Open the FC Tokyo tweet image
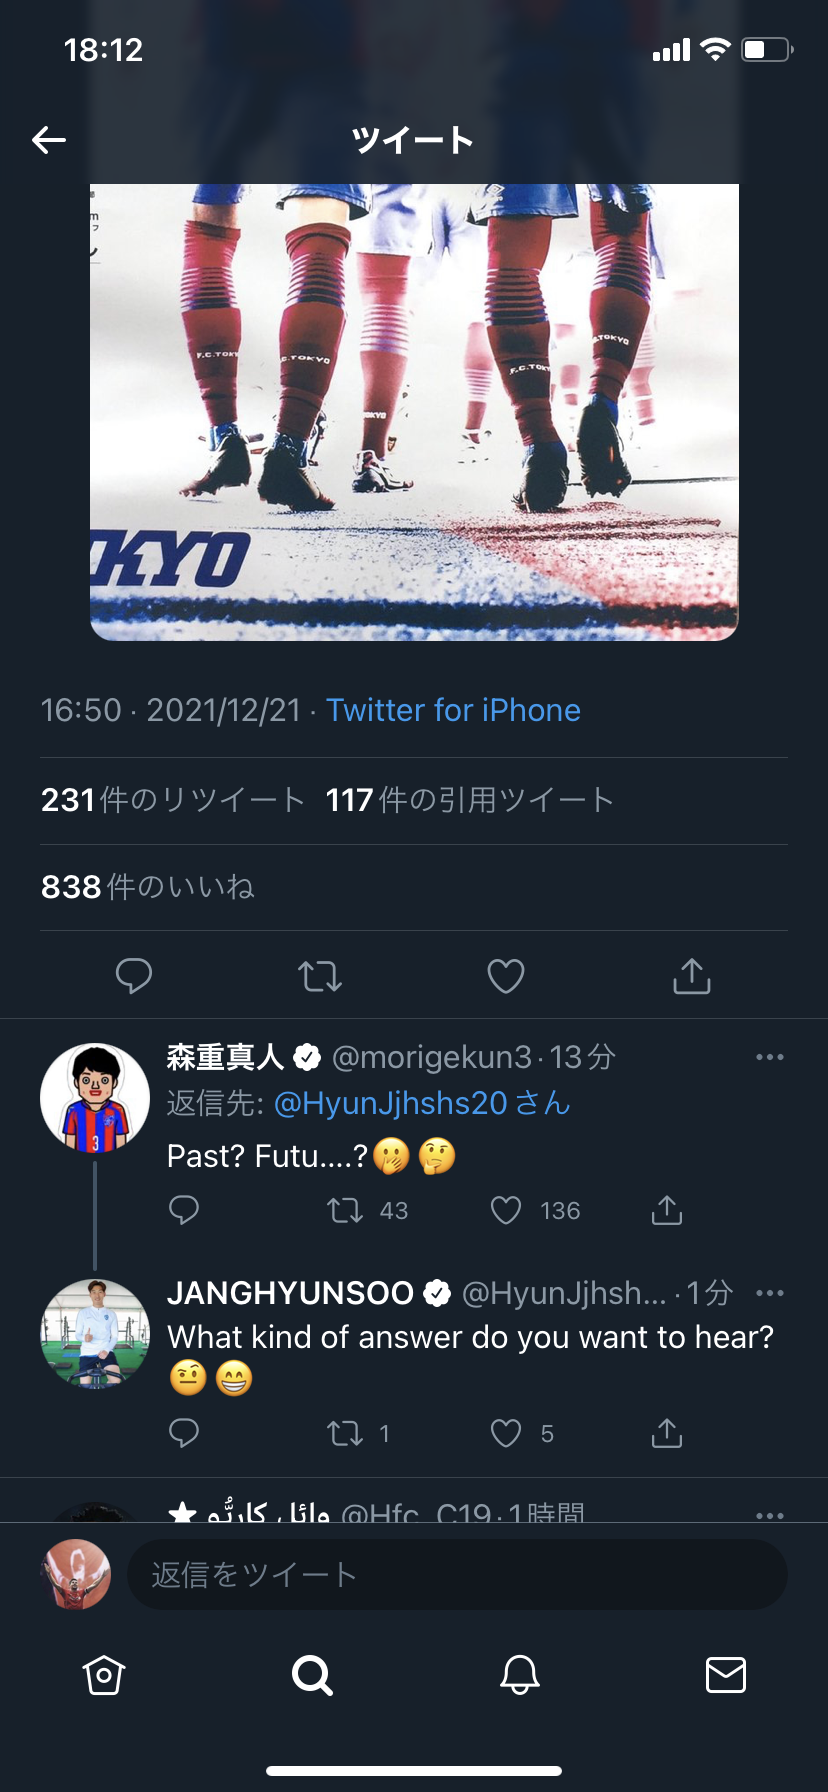This screenshot has height=1792, width=828. pos(414,410)
